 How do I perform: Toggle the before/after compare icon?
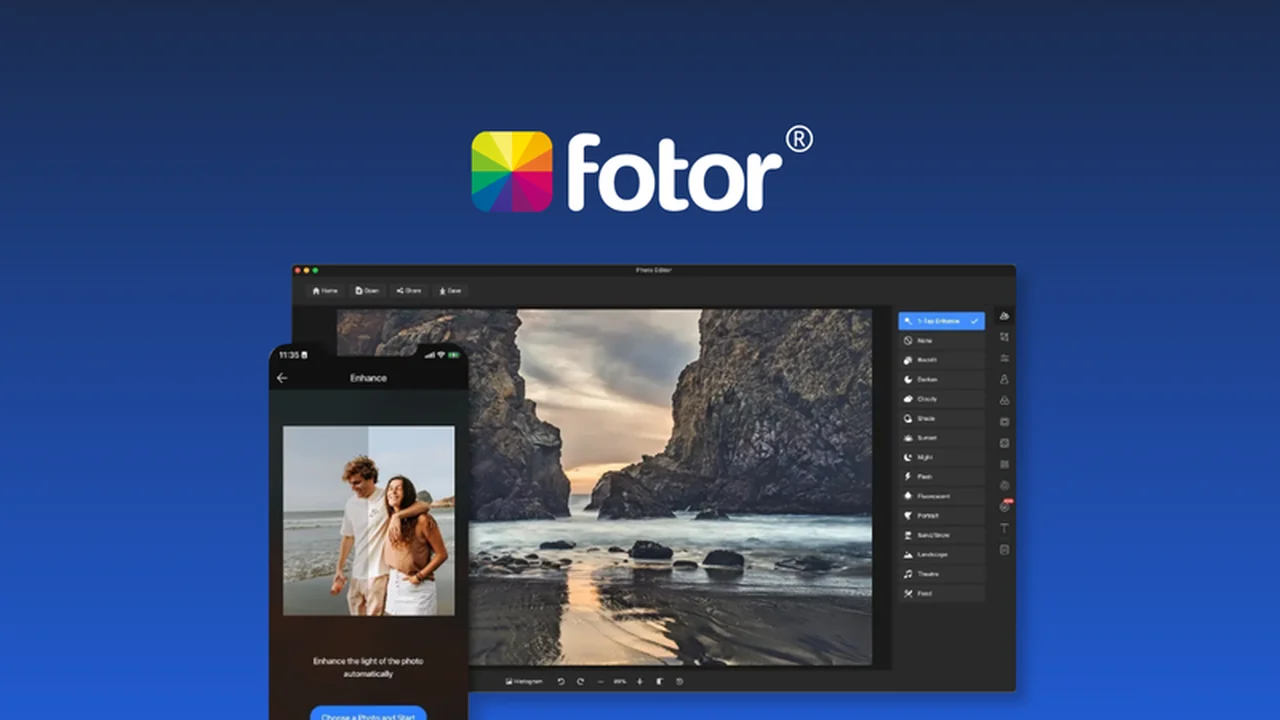pos(660,681)
